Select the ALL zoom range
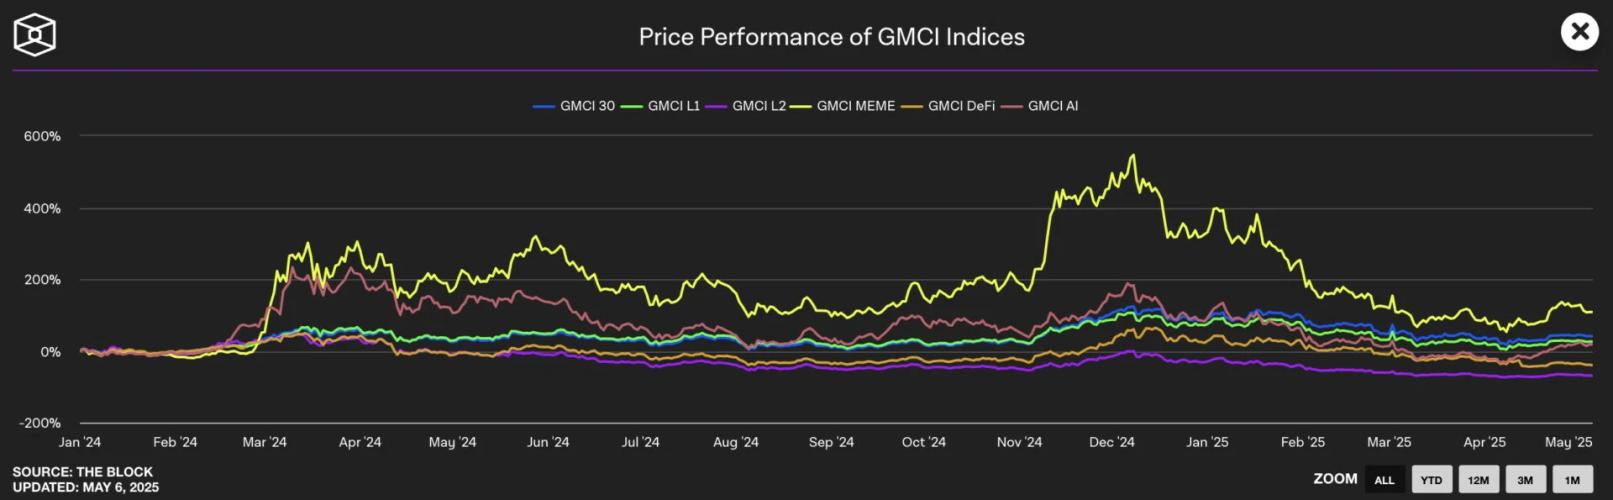1613x500 pixels. pos(1384,480)
